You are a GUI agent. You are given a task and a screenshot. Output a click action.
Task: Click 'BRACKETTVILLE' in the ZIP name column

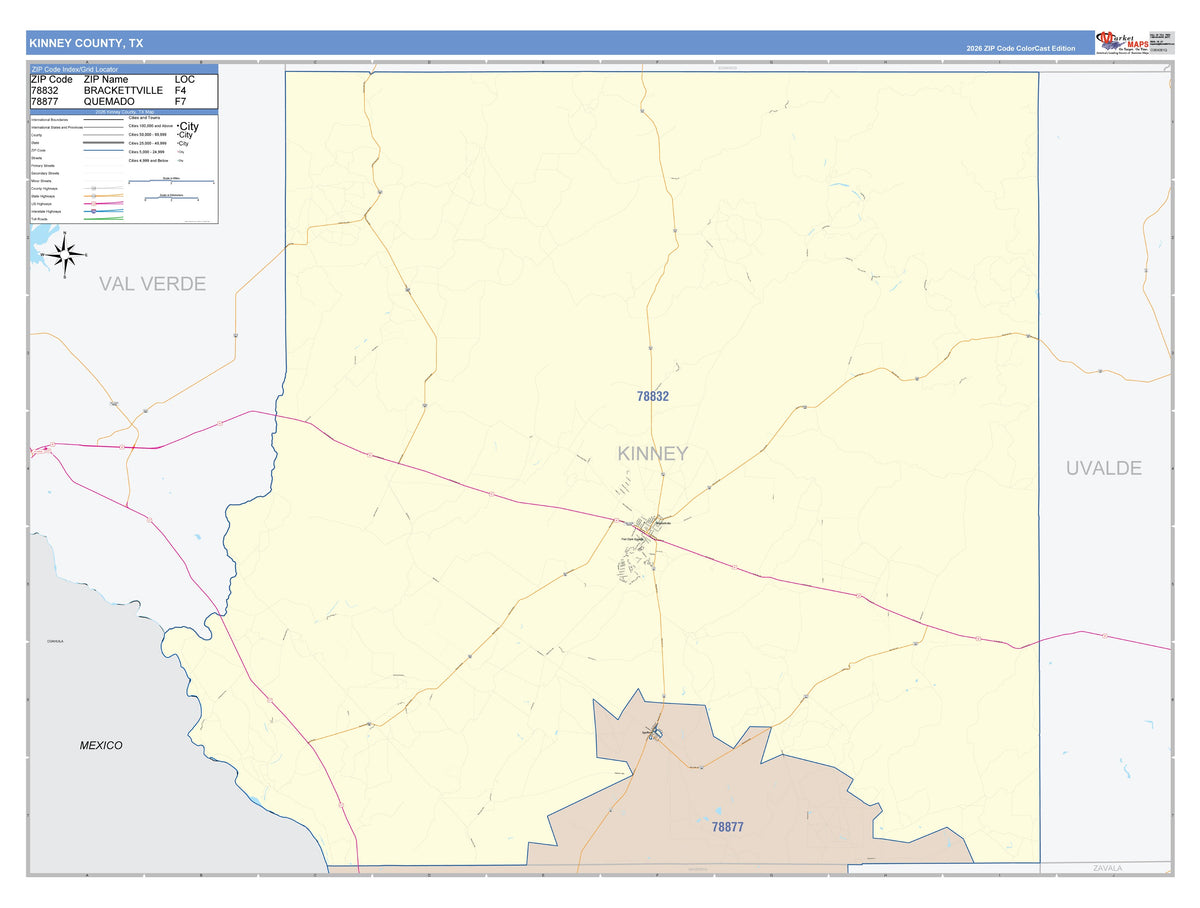coord(123,90)
